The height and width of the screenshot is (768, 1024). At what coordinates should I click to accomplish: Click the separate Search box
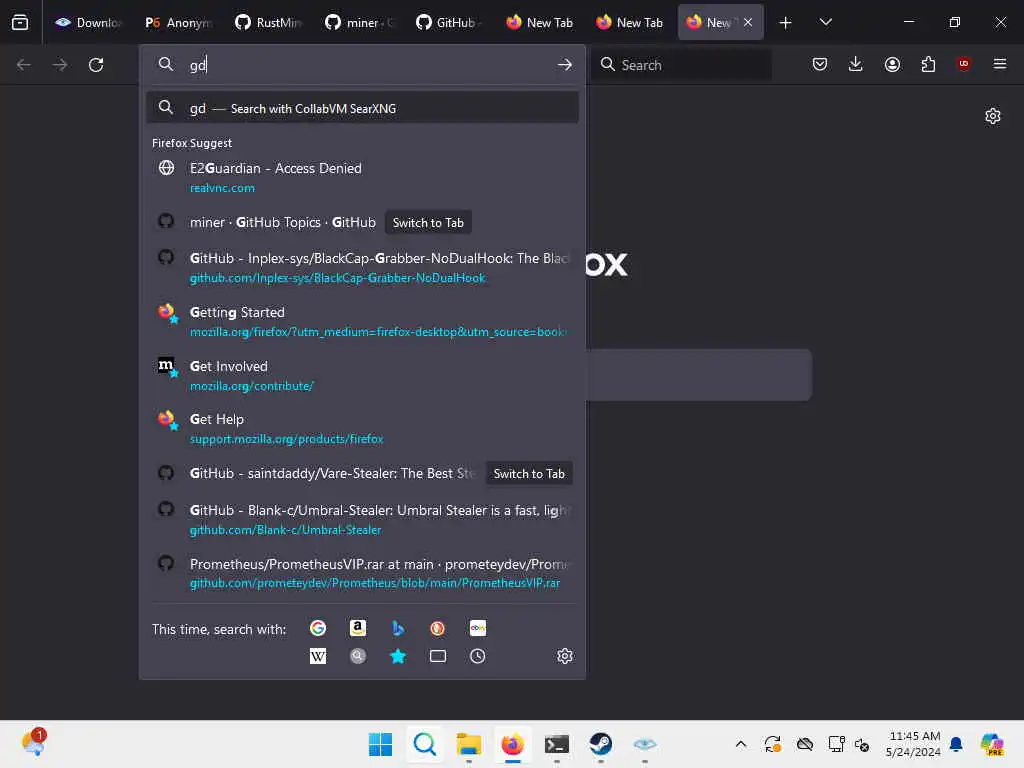point(681,65)
